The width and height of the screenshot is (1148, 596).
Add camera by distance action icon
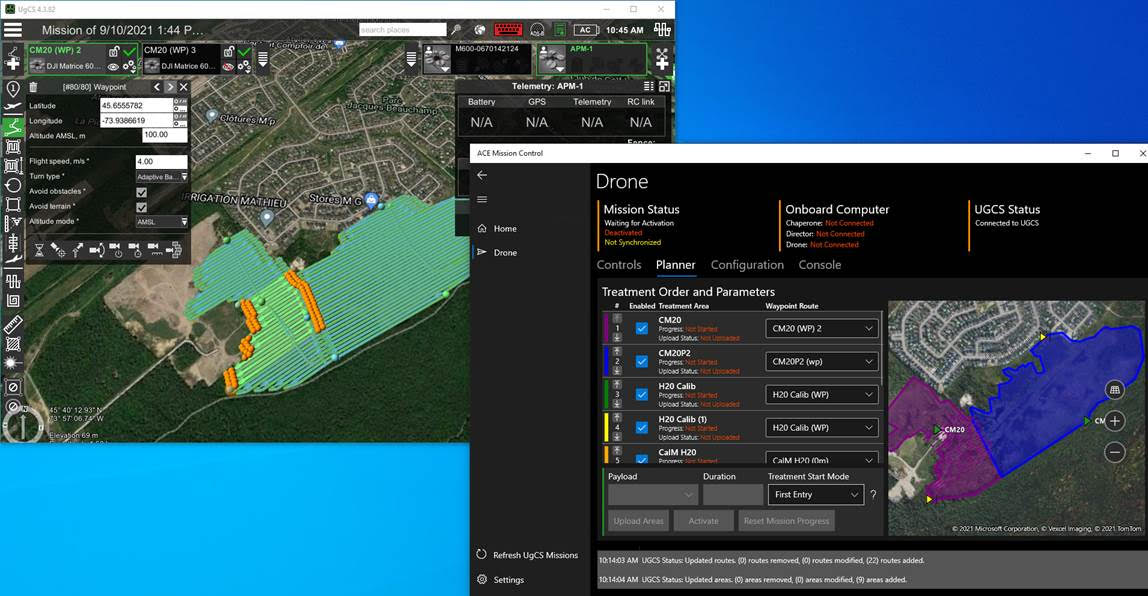pos(154,250)
